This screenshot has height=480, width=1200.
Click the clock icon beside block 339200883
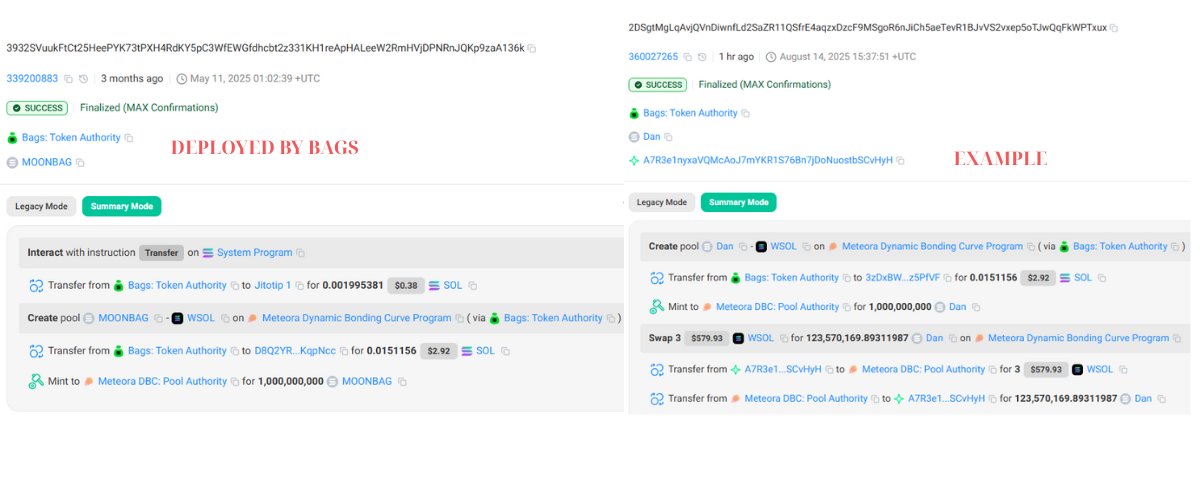pos(84,78)
